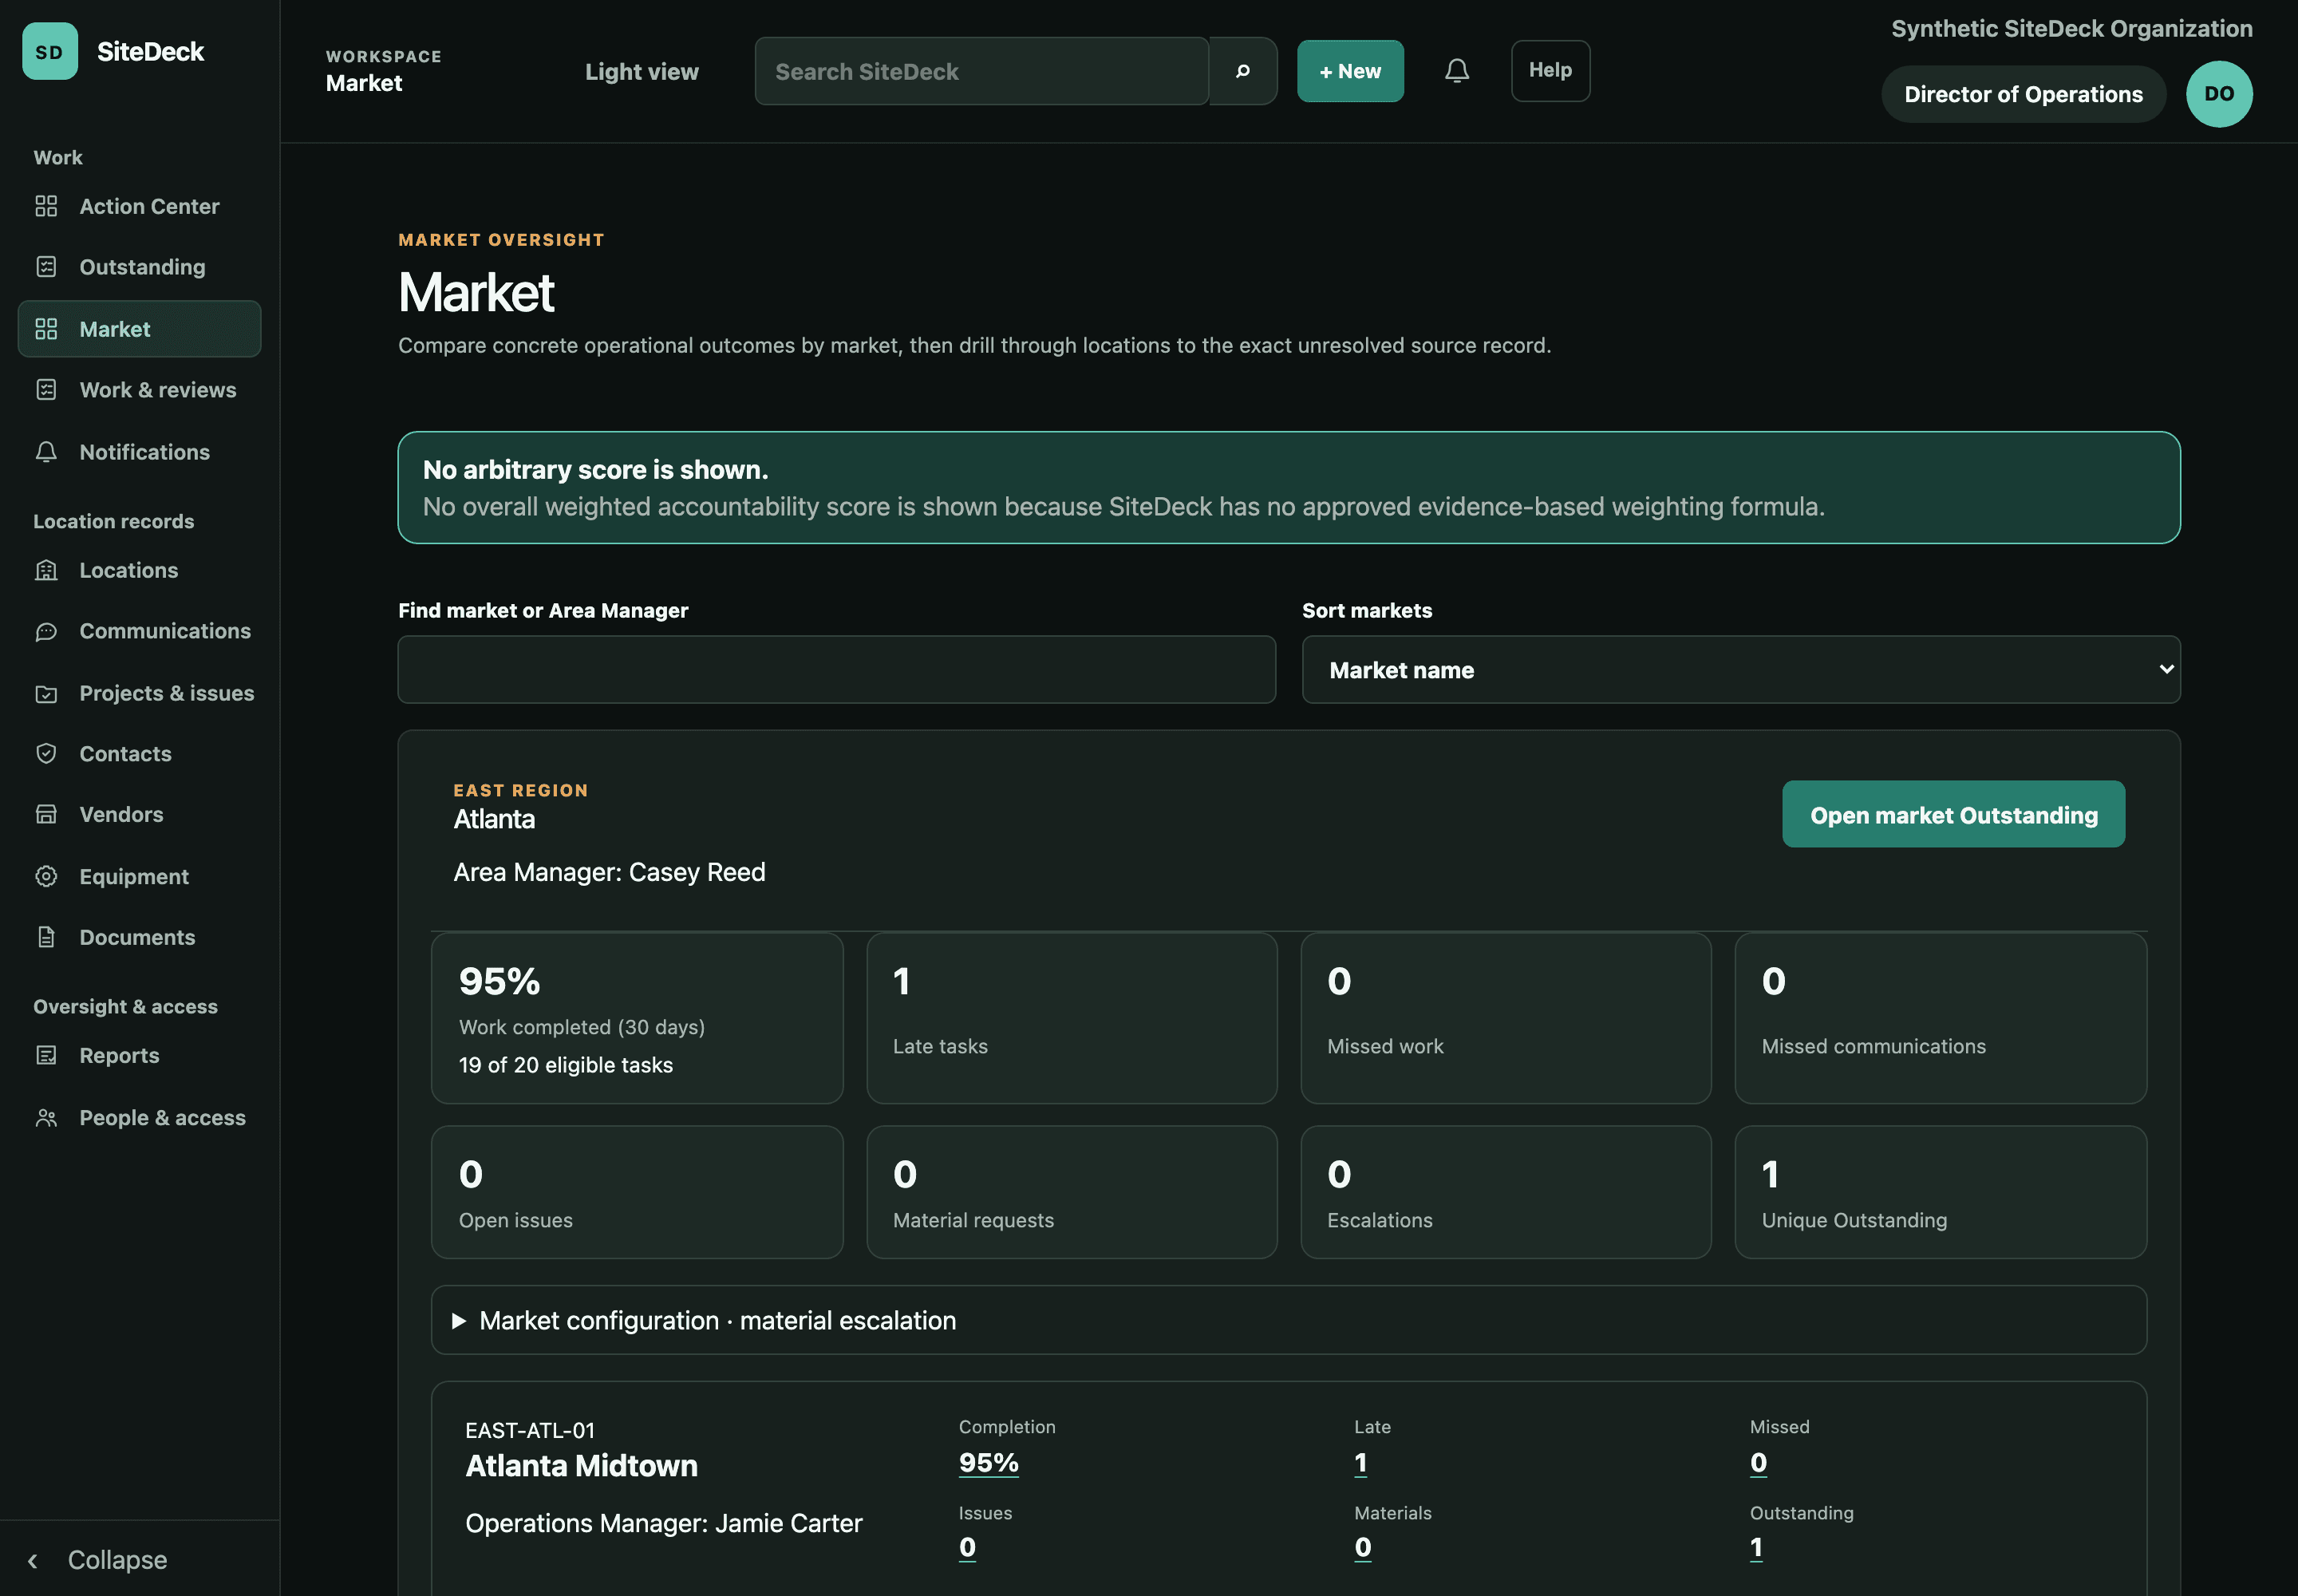The height and width of the screenshot is (1596, 2298).
Task: Click Find market or Area Manager field
Action: (836, 670)
